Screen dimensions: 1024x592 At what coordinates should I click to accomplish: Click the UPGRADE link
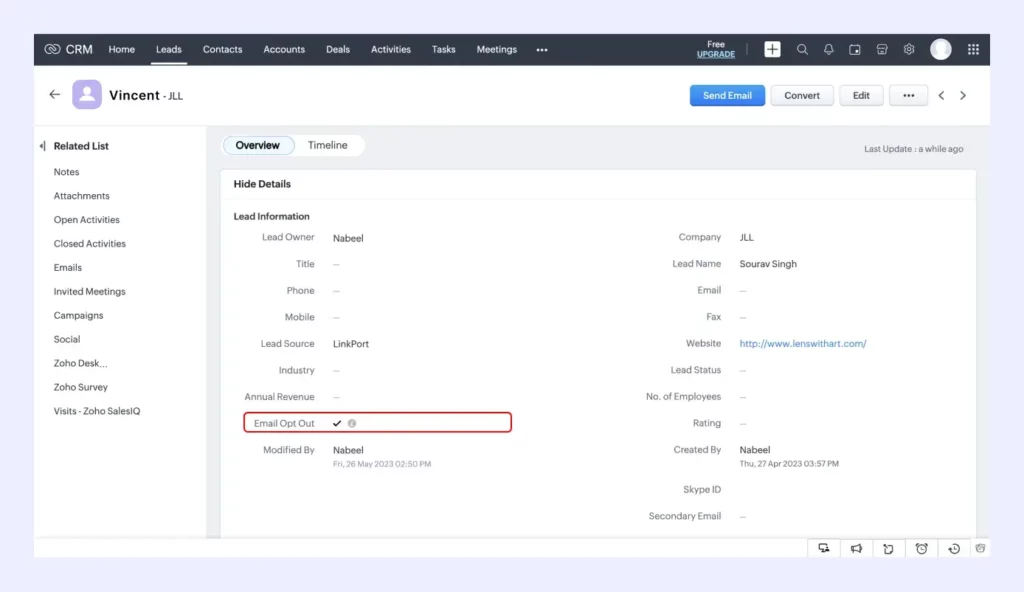click(716, 54)
